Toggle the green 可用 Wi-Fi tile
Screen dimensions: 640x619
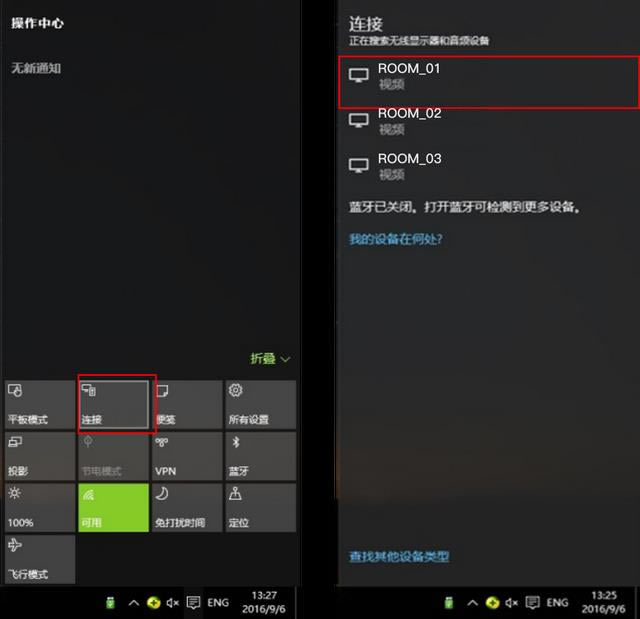pyautogui.click(x=113, y=508)
